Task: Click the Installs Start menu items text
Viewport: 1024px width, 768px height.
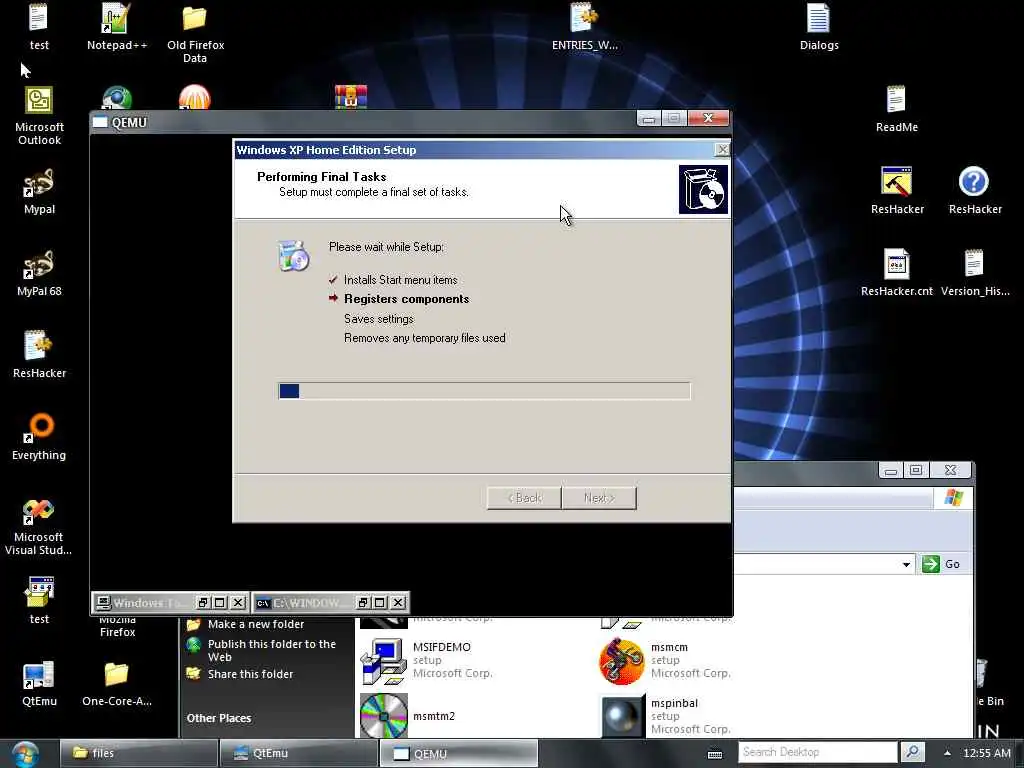Action: (x=400, y=280)
